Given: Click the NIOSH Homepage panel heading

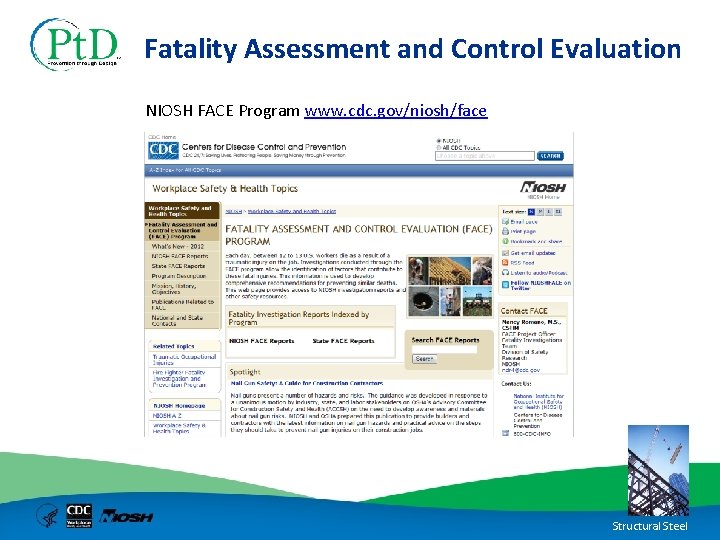Looking at the screenshot, I should coord(179,406).
